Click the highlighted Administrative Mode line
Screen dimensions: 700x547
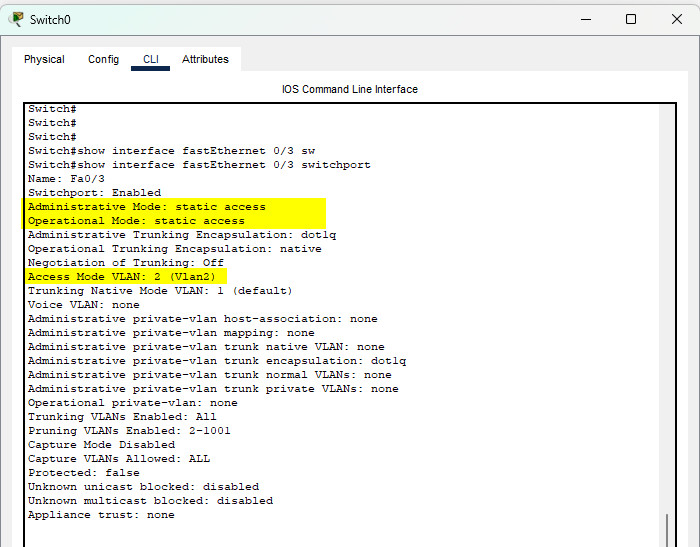click(147, 207)
